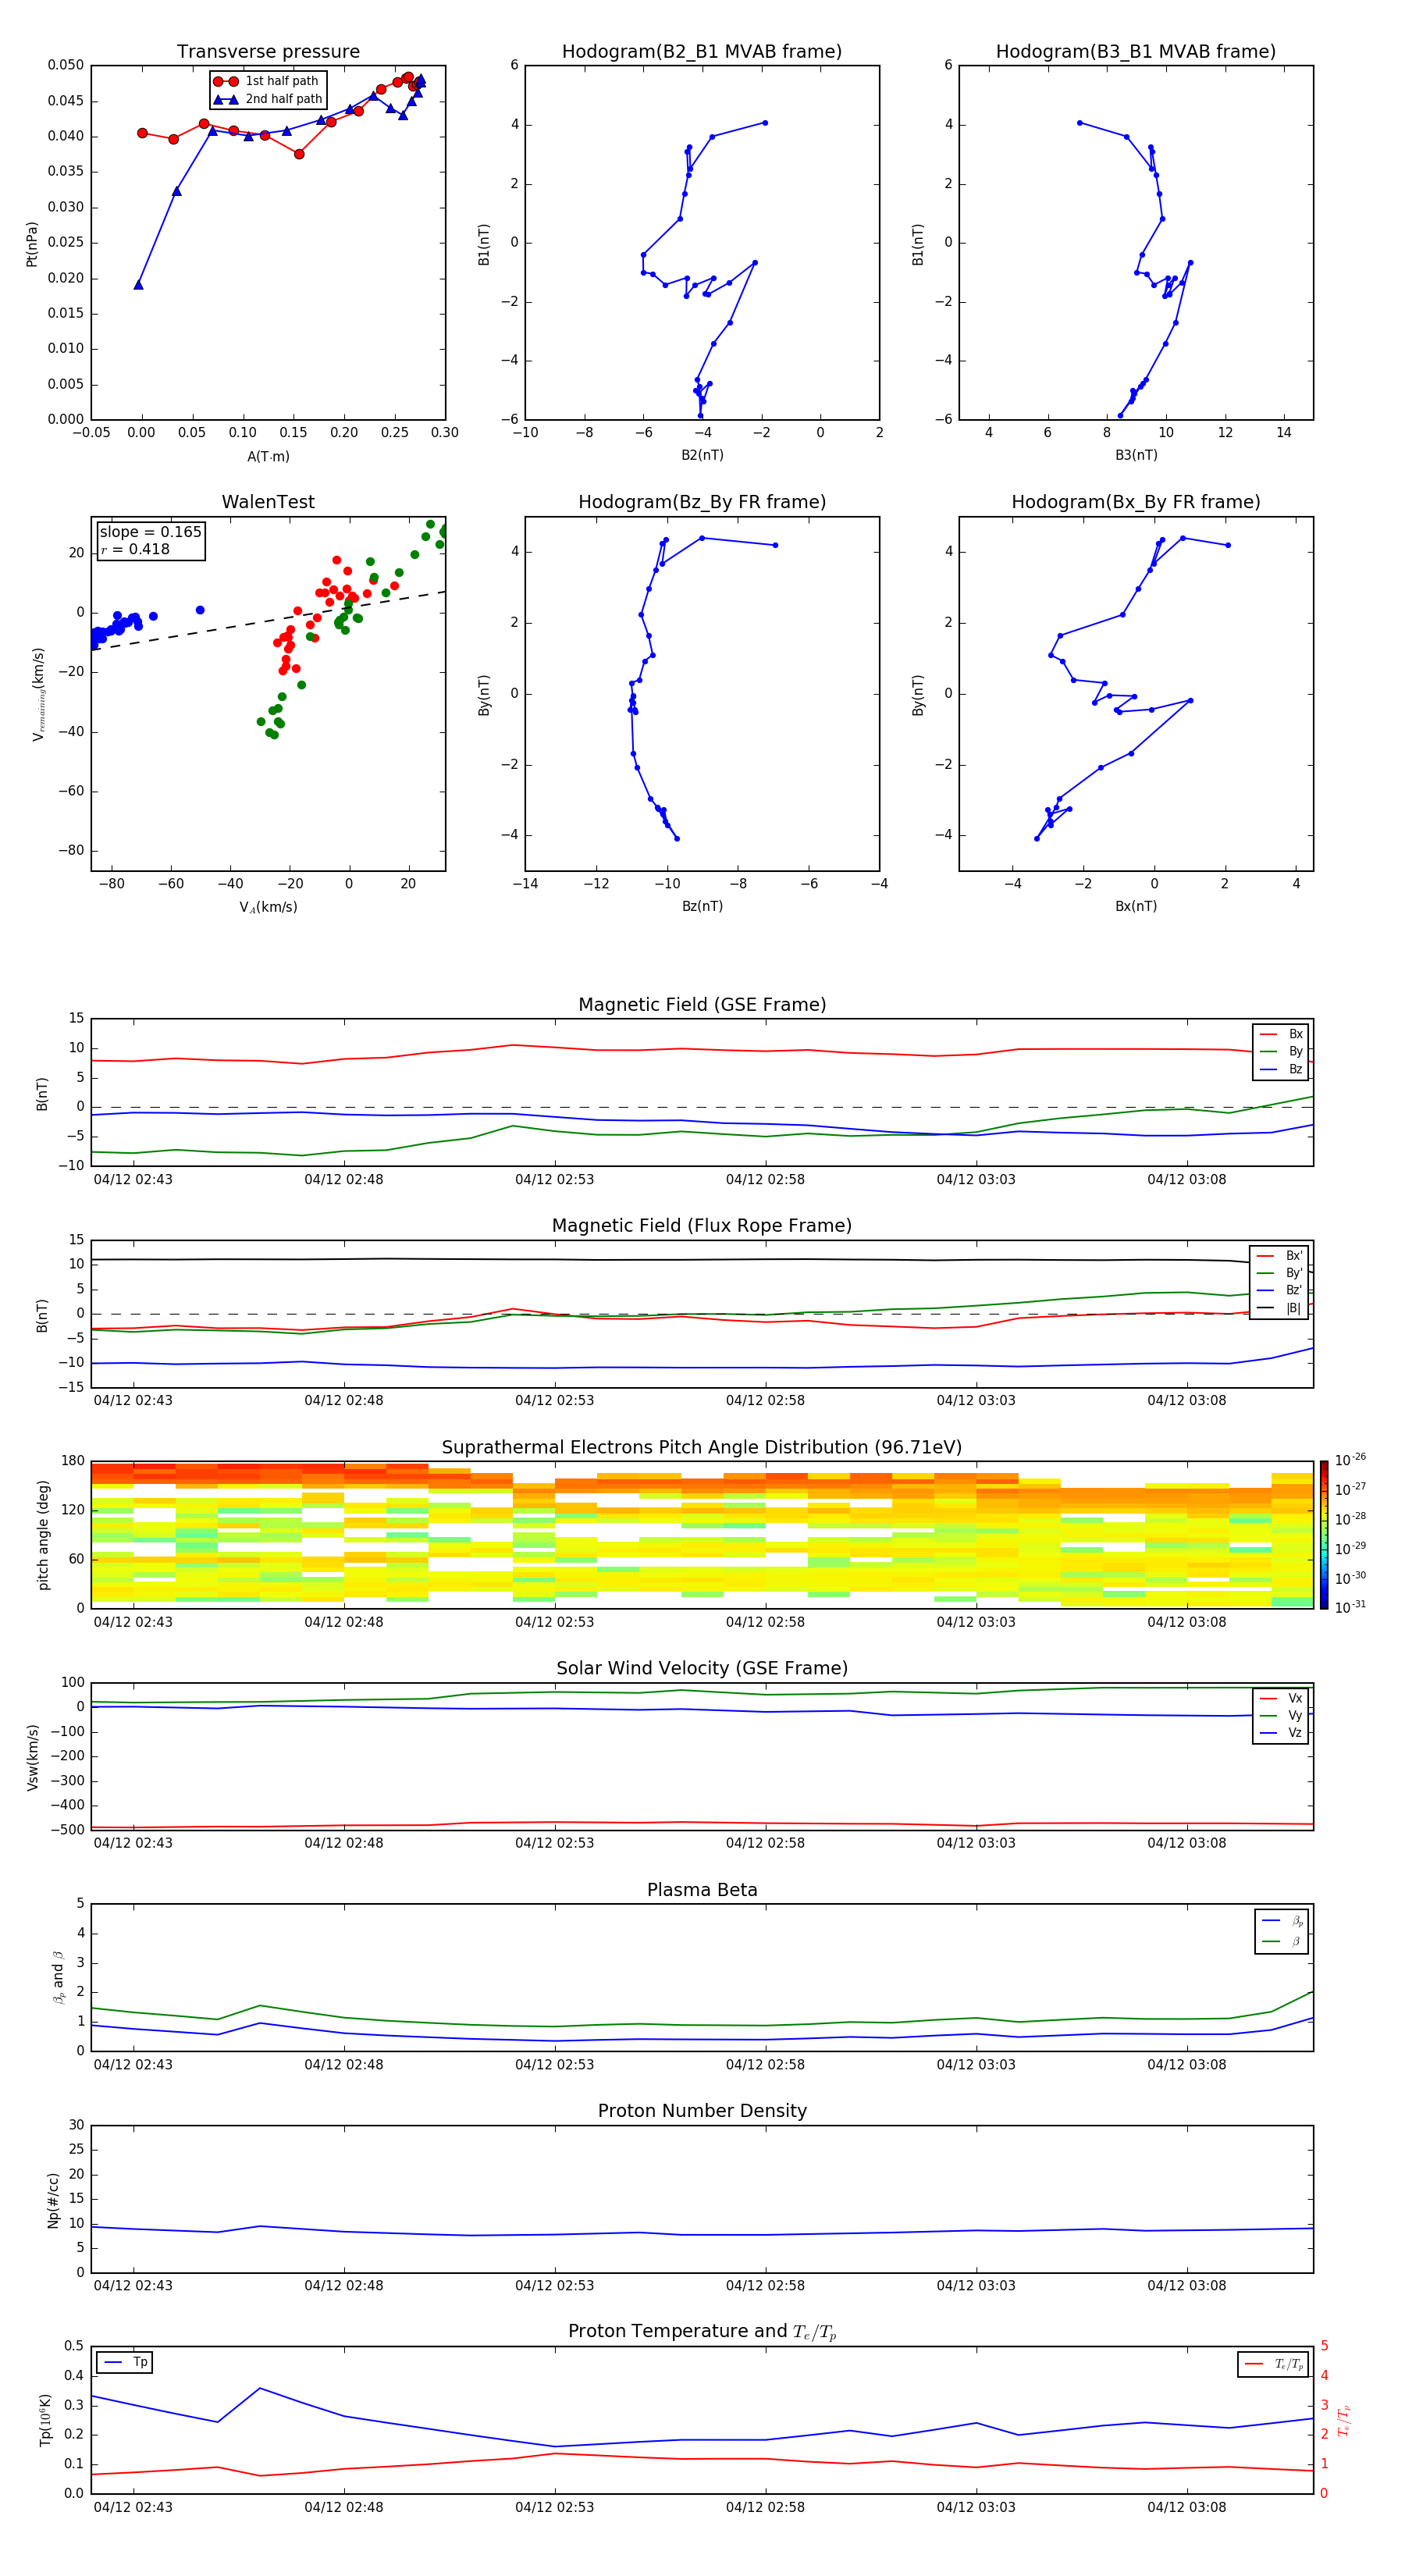Click the pitch angle (deg) y-axis label
This screenshot has width=1405, height=2576.
[43, 1535]
